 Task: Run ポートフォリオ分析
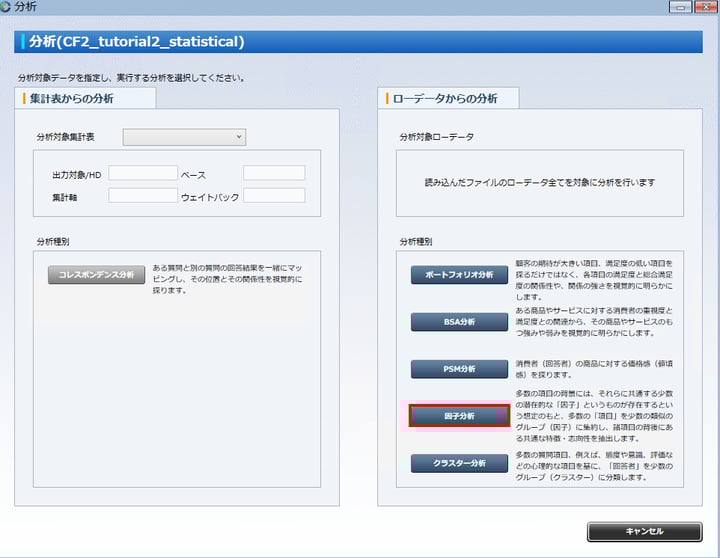tap(459, 275)
